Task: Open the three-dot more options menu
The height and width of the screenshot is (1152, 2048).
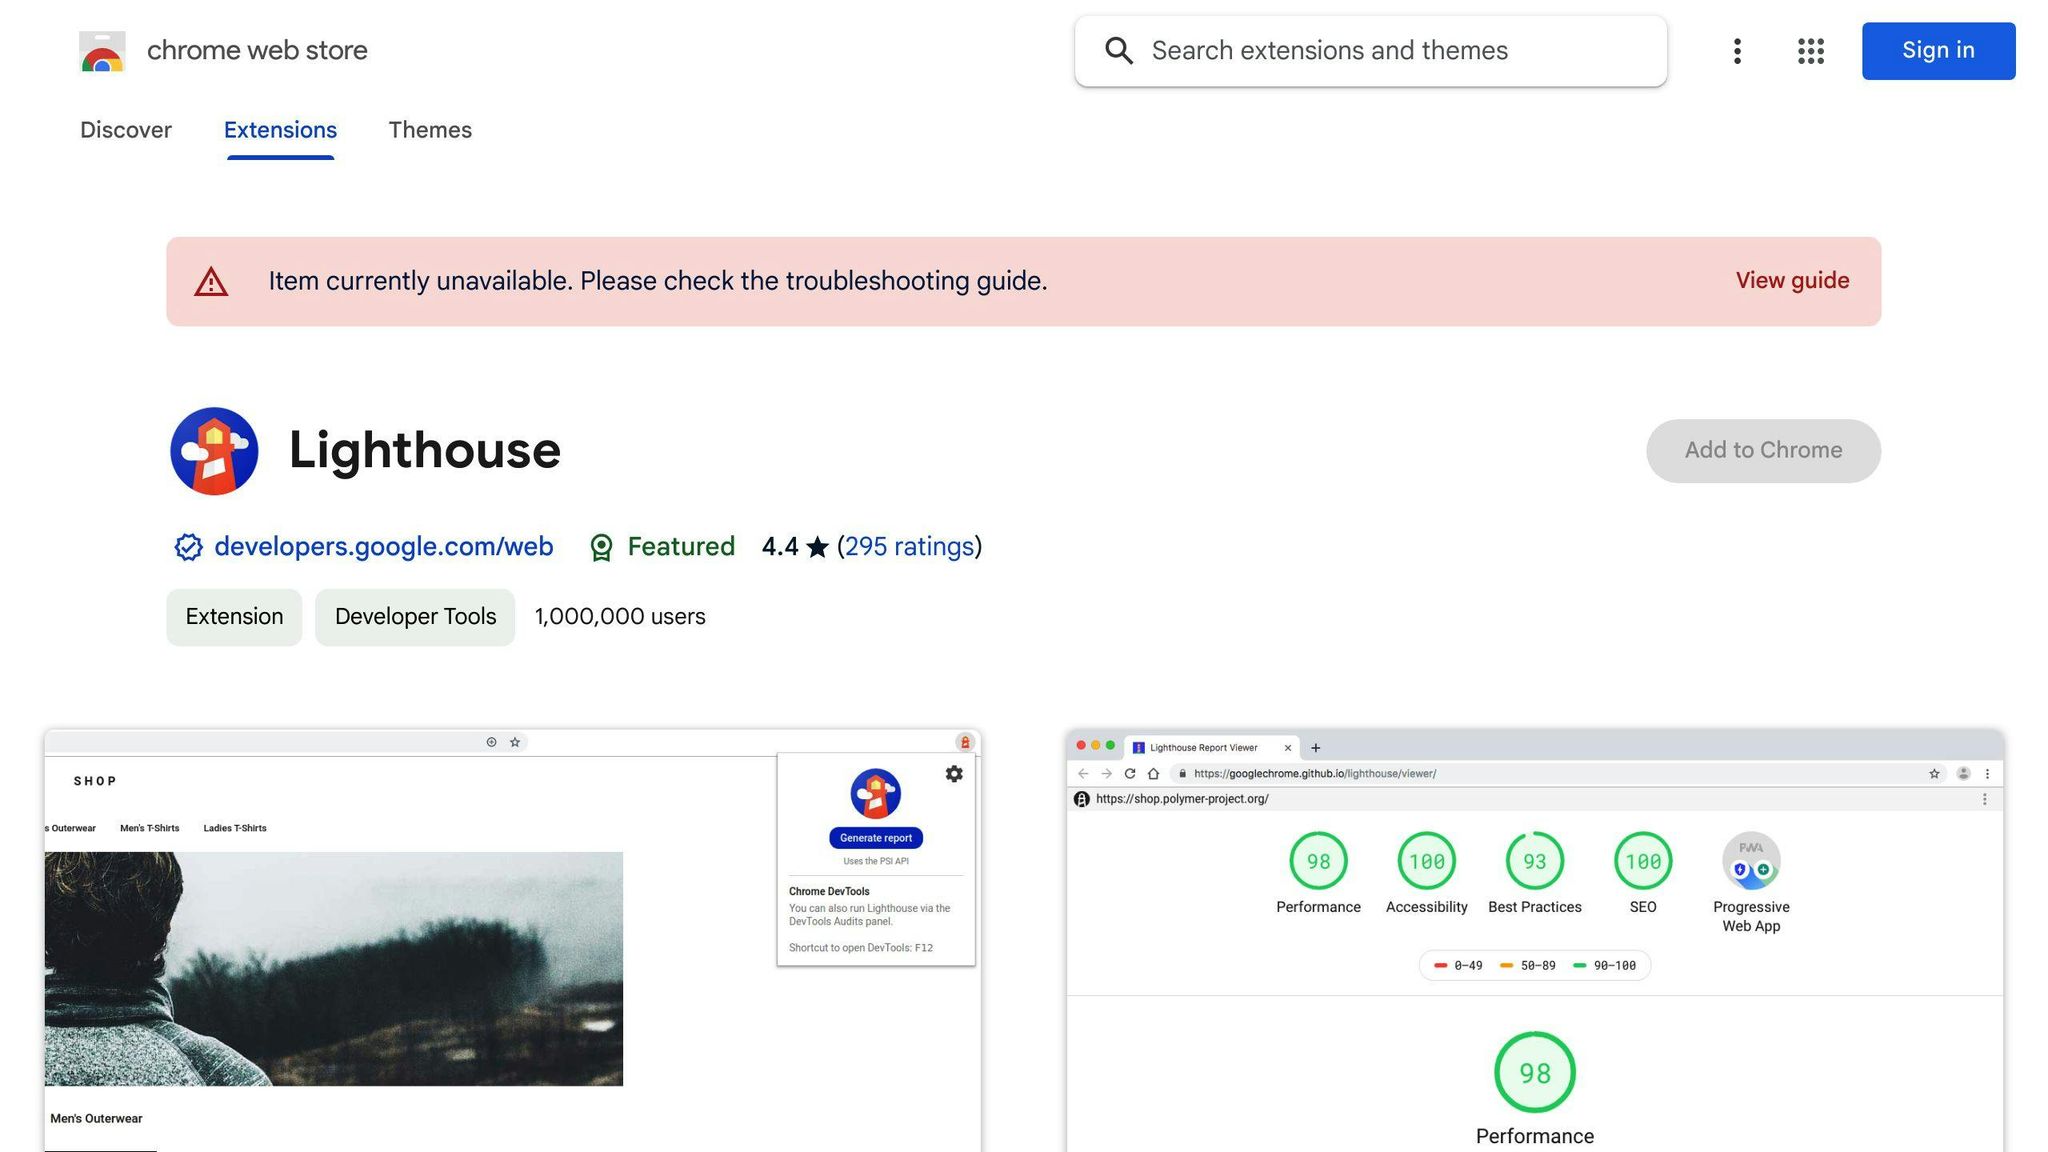Action: click(x=1737, y=51)
